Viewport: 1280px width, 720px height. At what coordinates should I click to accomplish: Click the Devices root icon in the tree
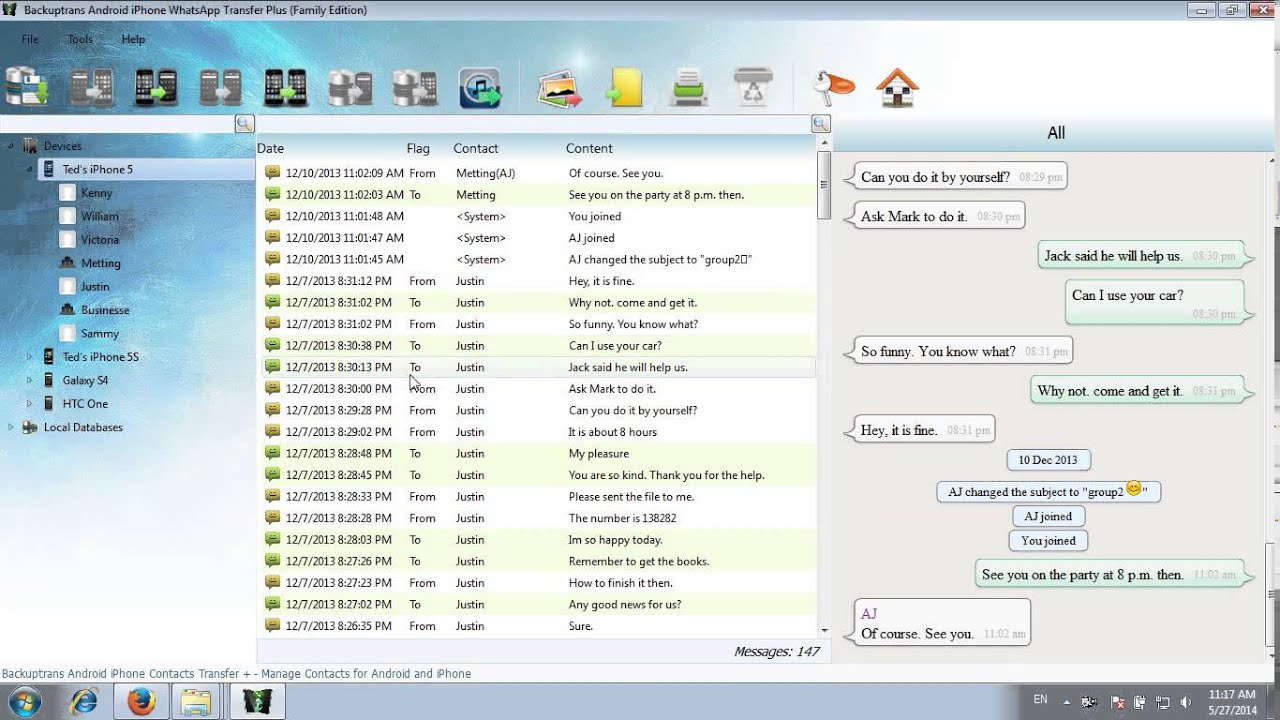tap(30, 146)
